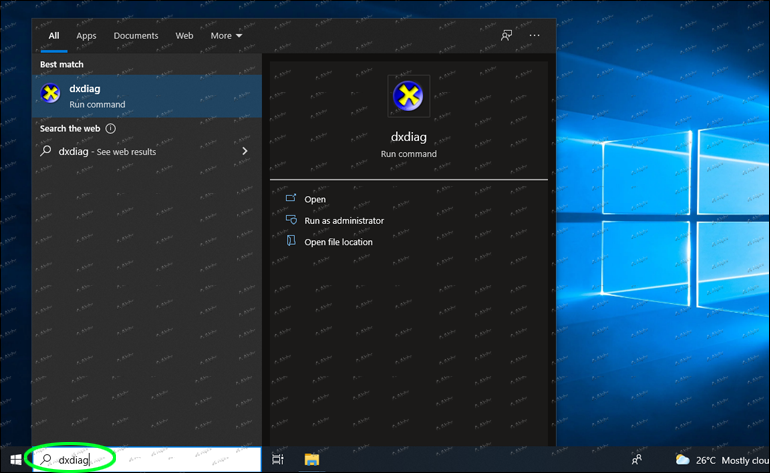770x473 pixels.
Task: Open File Explorer from the taskbar
Action: point(312,460)
